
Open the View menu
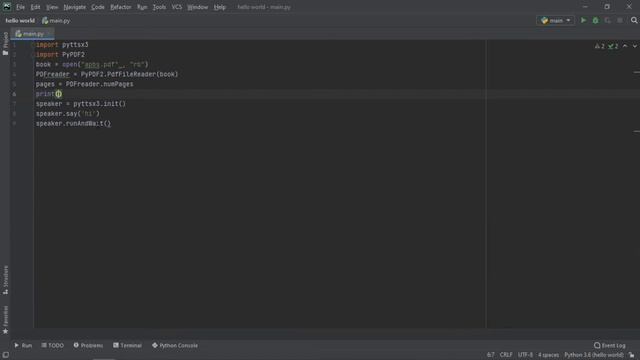52,7
